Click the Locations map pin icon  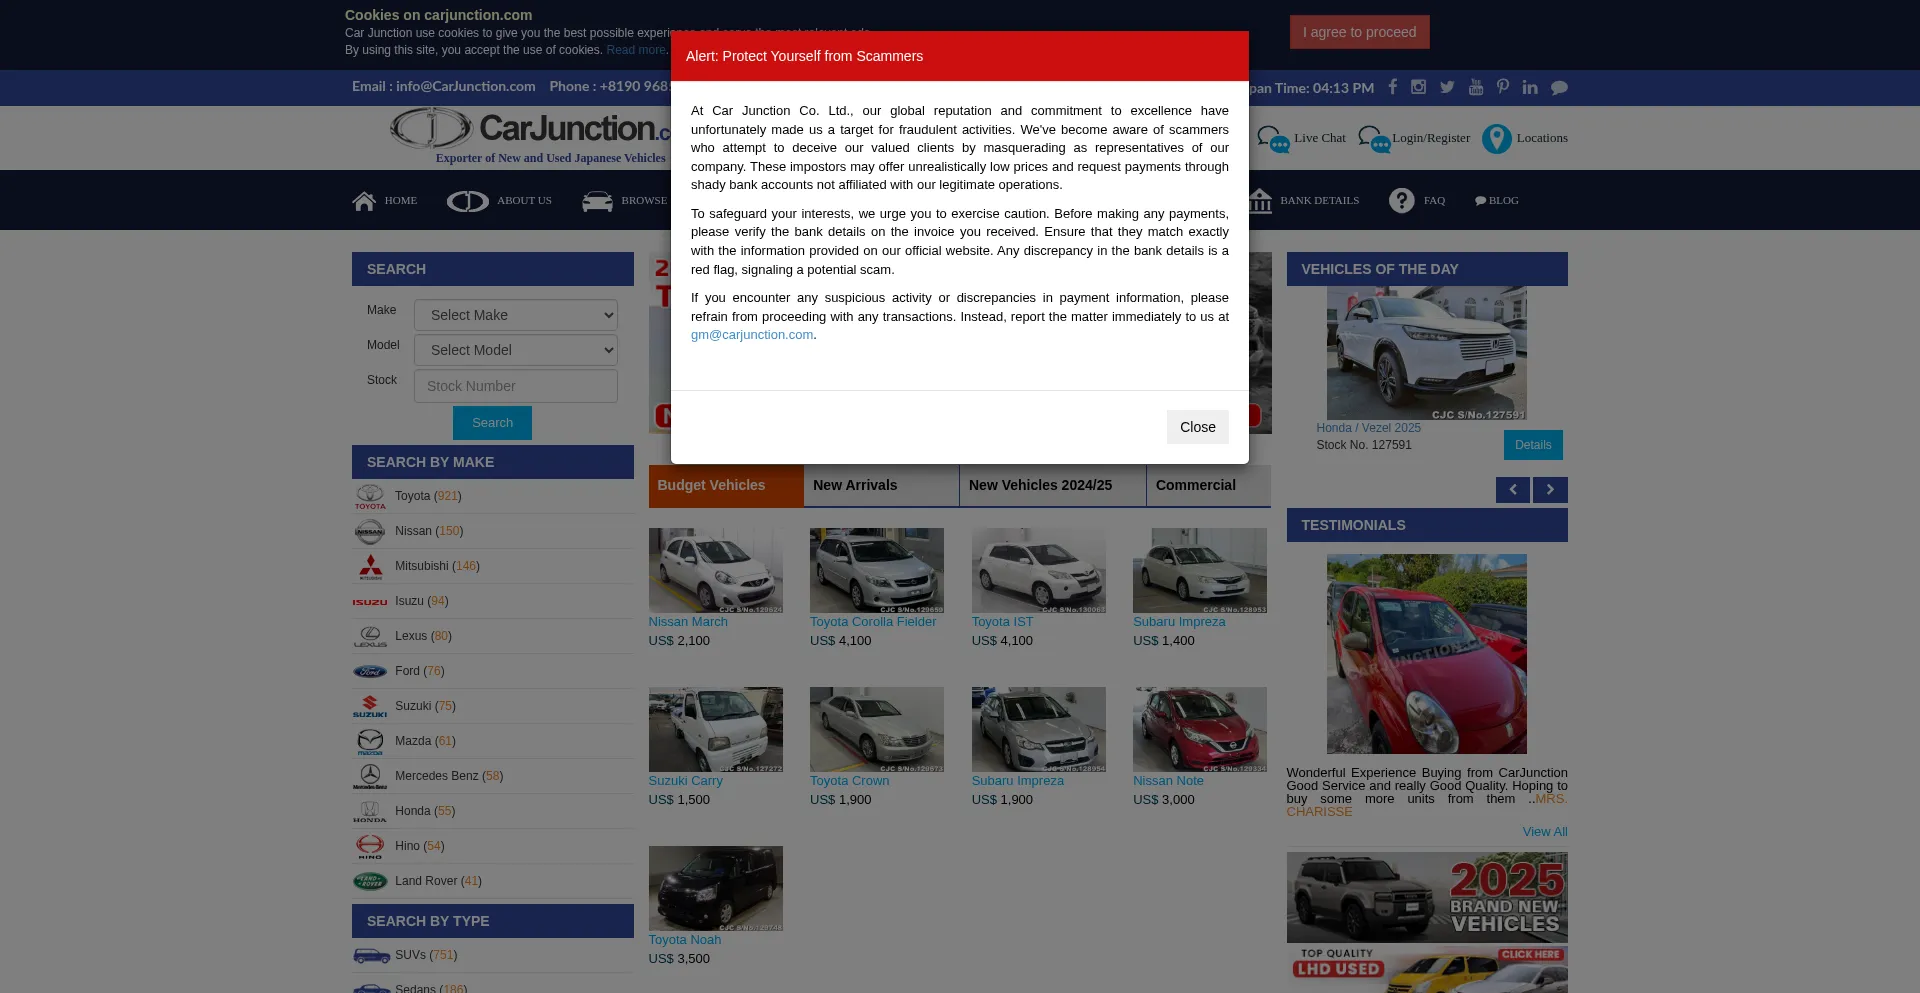[x=1497, y=139]
